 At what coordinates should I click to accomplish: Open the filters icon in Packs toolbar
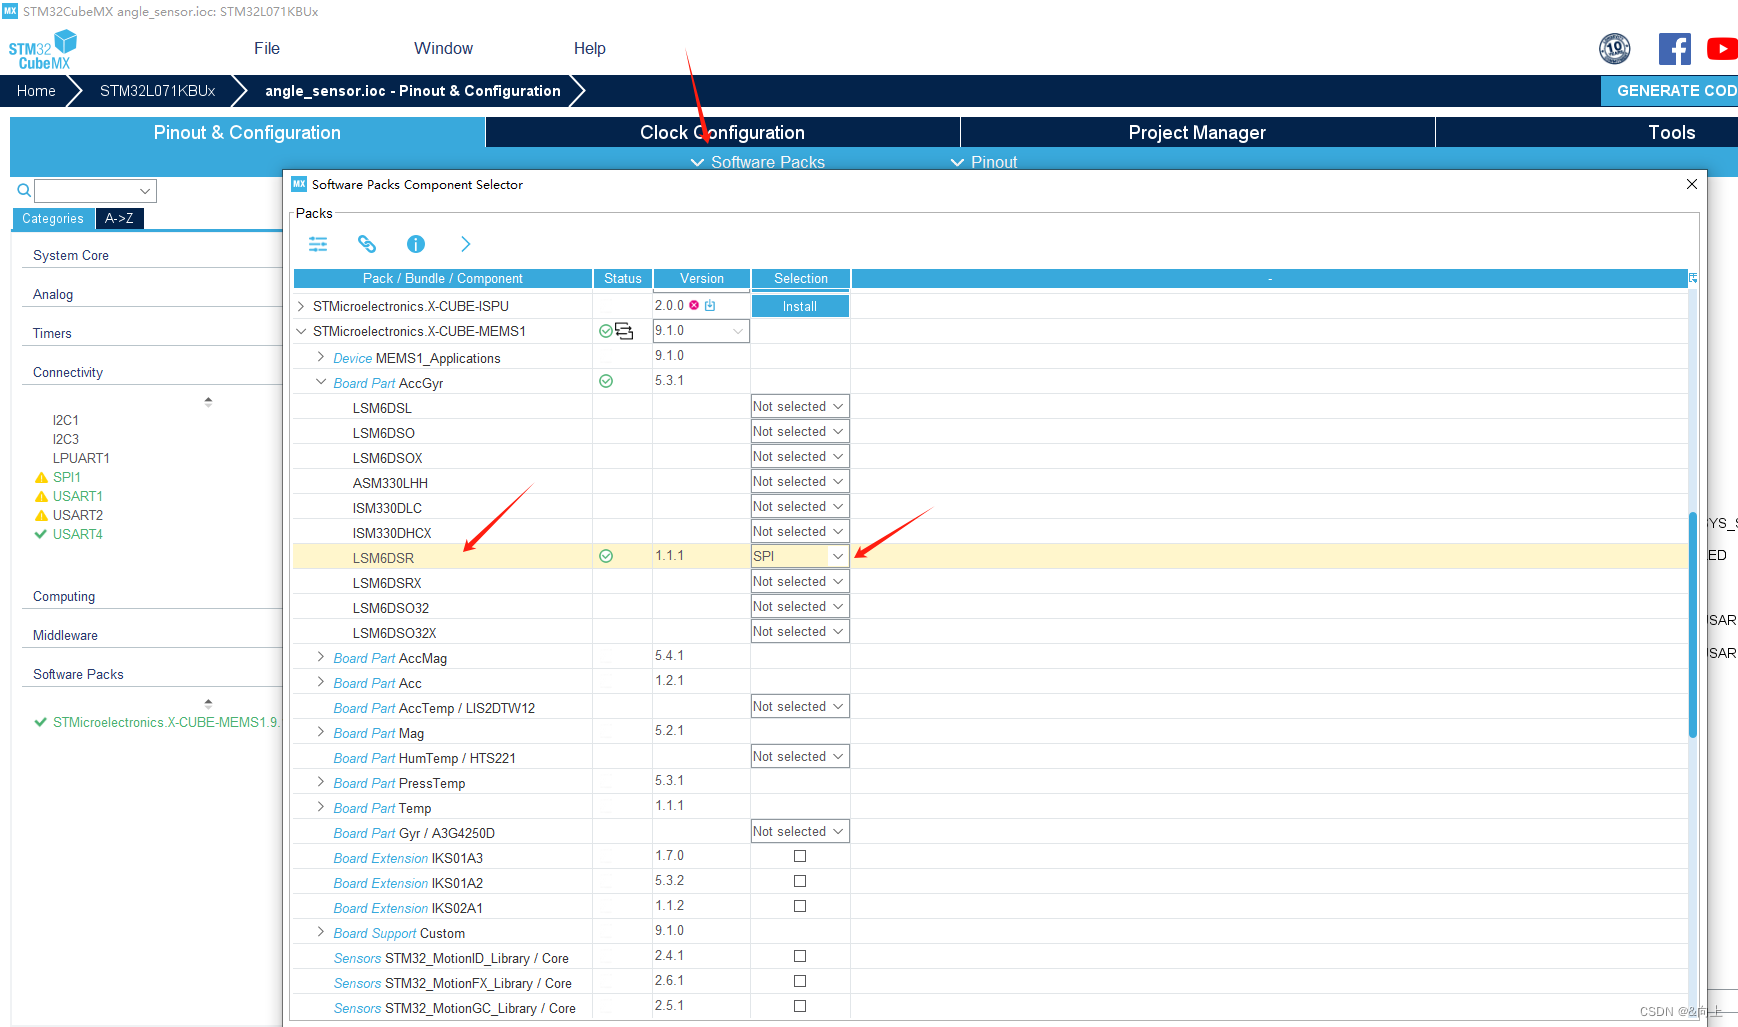[318, 244]
